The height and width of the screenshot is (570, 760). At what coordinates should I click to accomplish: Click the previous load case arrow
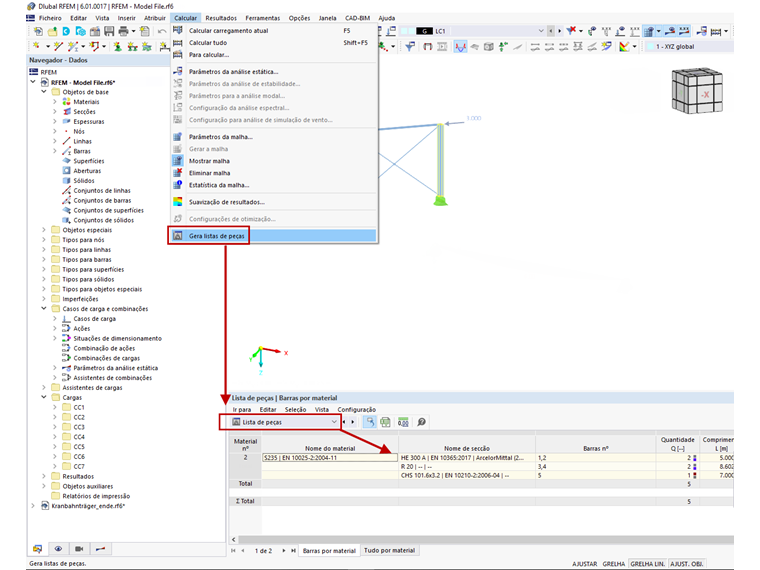pyautogui.click(x=551, y=31)
